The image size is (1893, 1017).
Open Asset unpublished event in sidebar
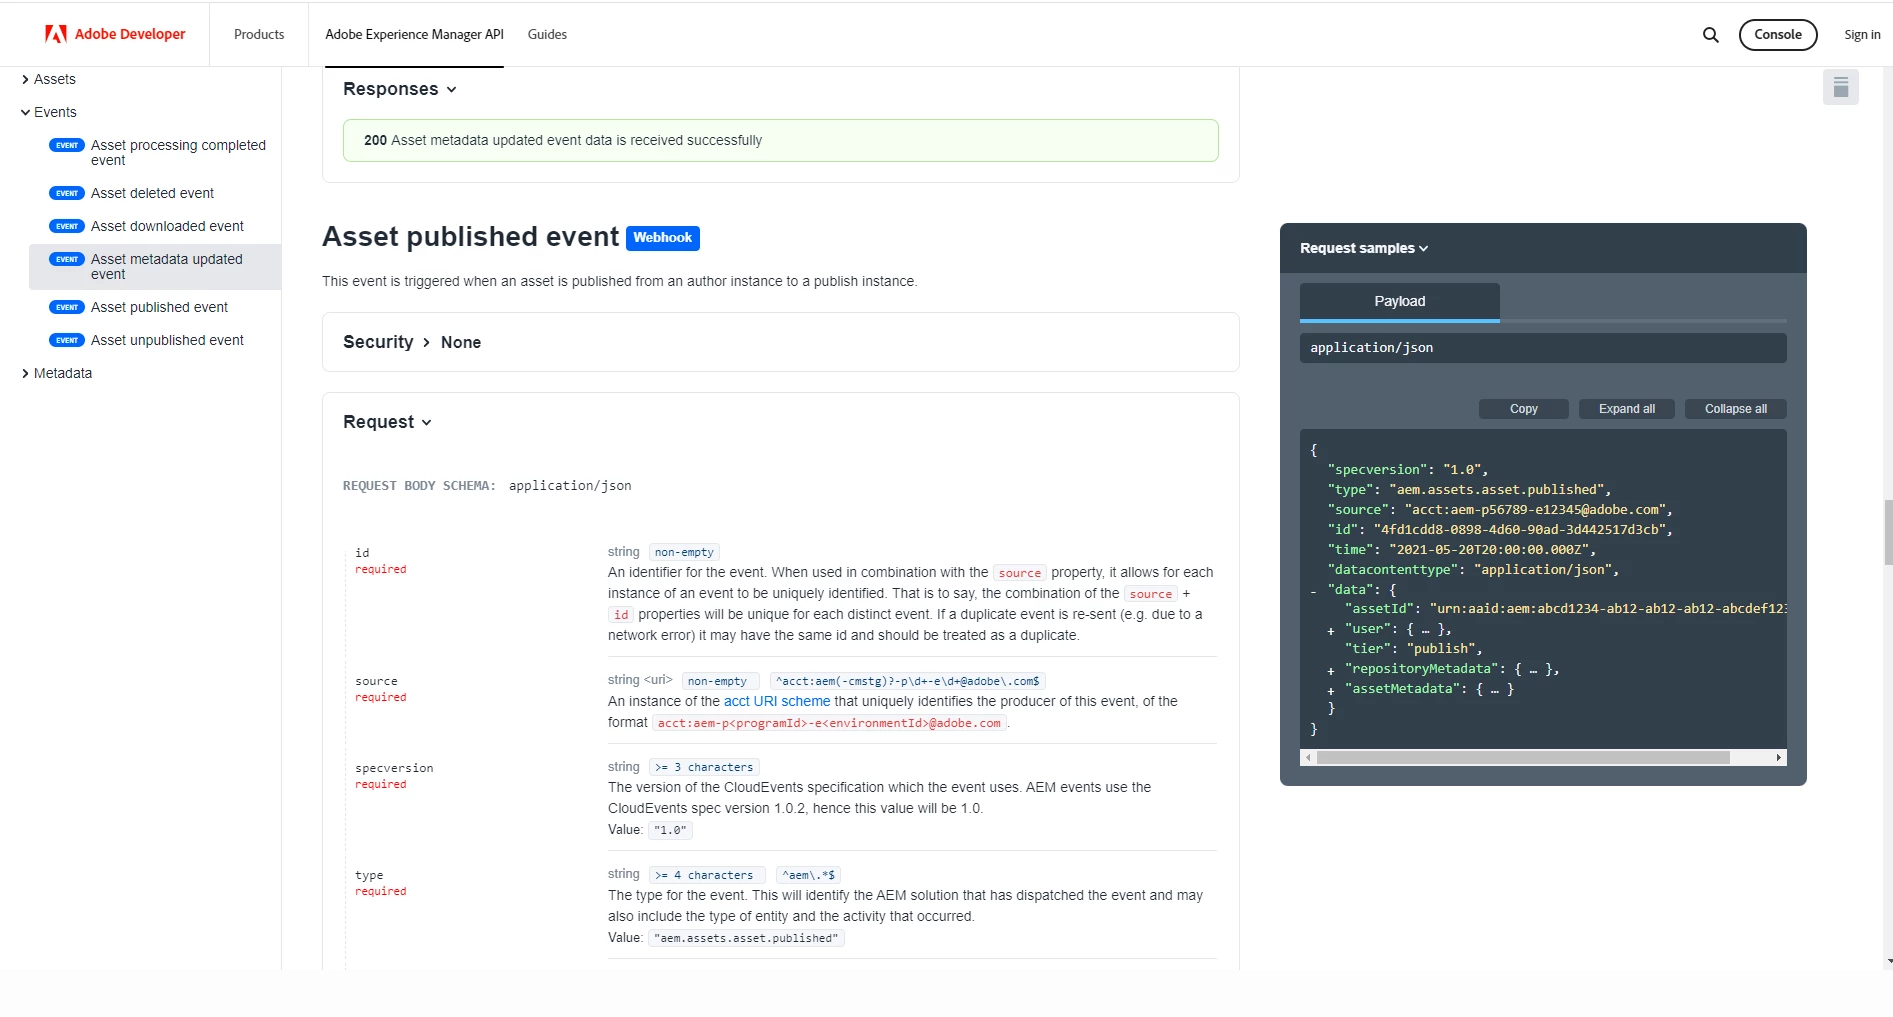(167, 340)
